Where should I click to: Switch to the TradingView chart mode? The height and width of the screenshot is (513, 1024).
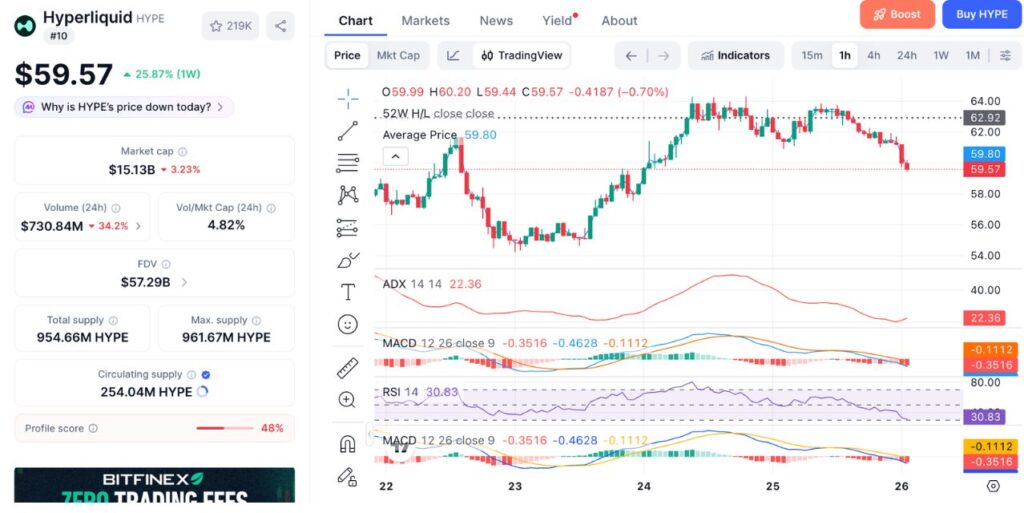[x=521, y=55]
